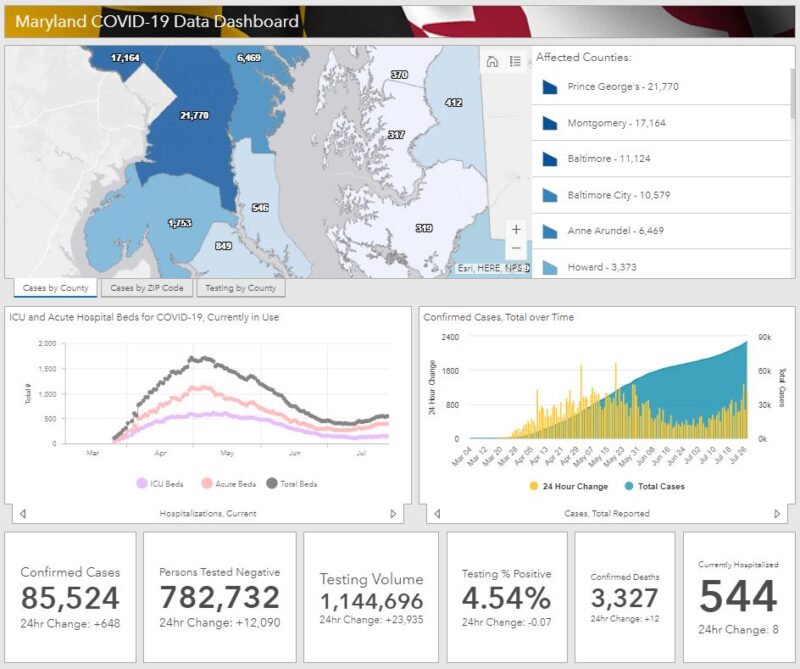This screenshot has height=669, width=800.
Task: Click the Baltimore City legend symbol
Action: [x=549, y=195]
